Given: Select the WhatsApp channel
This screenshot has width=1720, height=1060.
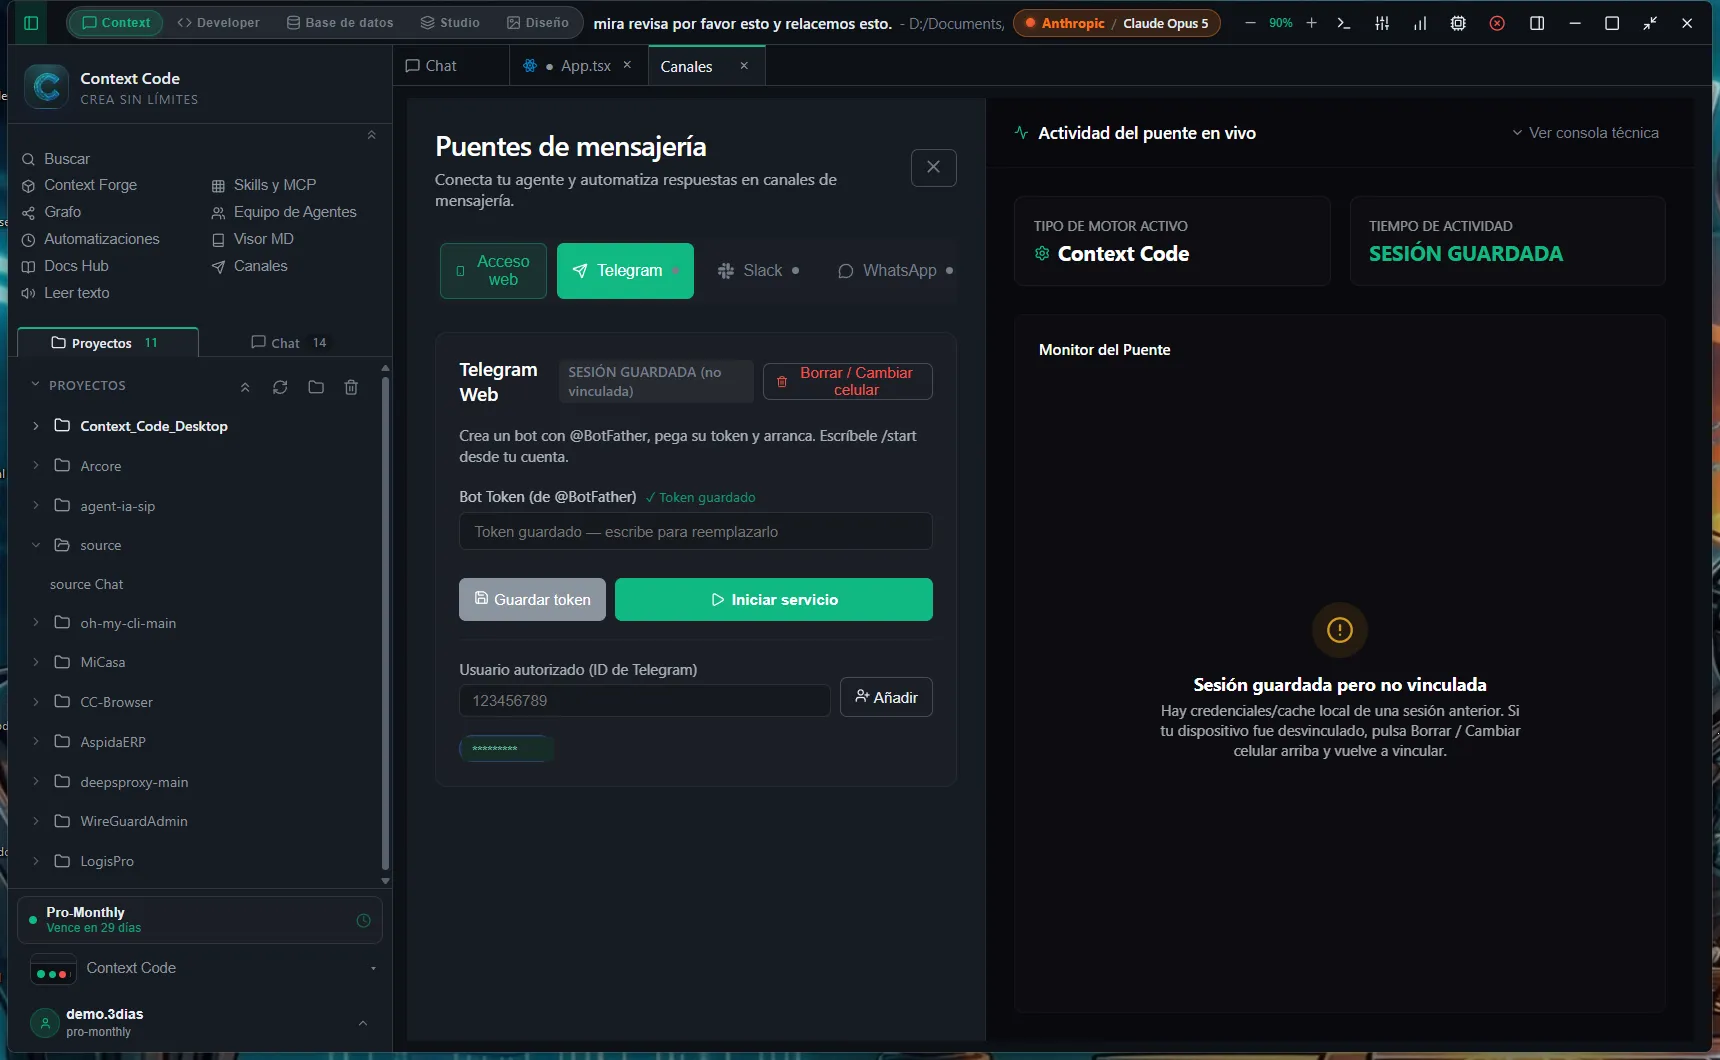Looking at the screenshot, I should 895,271.
